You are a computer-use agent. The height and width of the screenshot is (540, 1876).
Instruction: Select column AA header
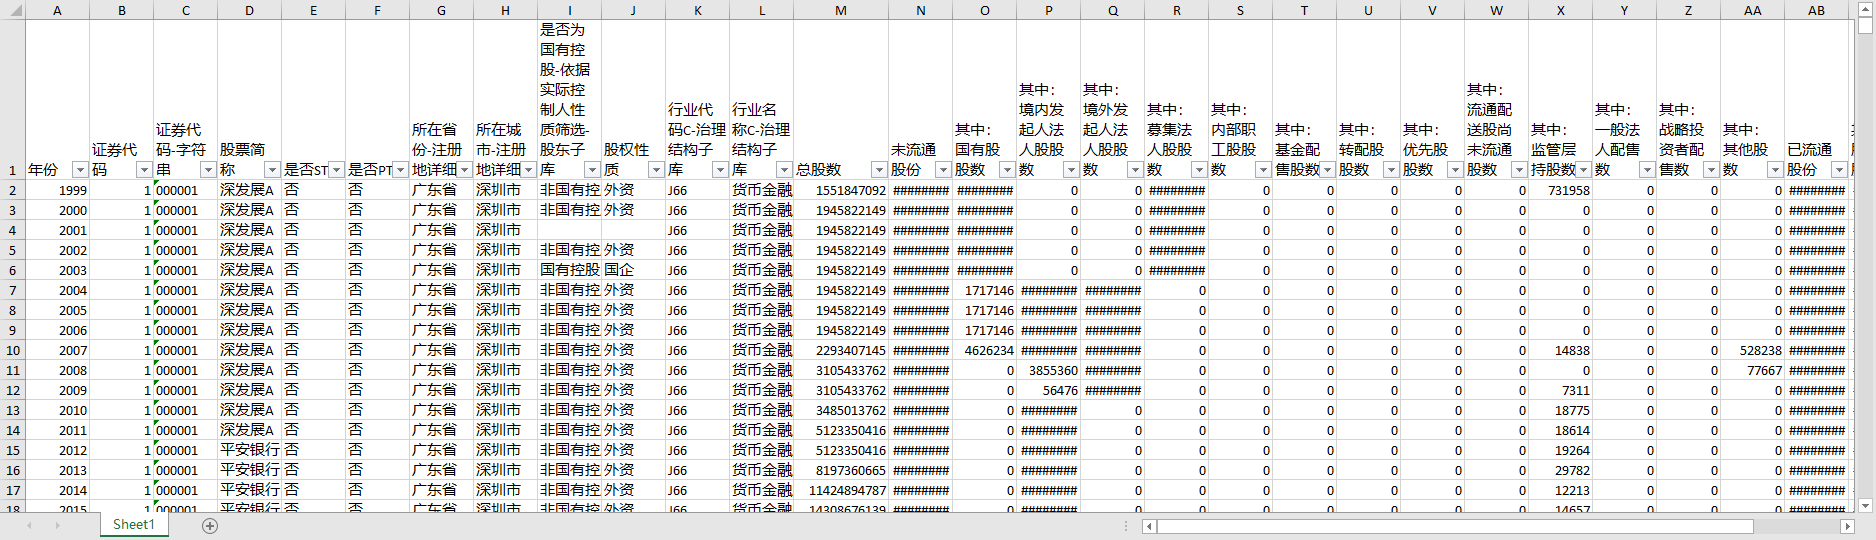click(x=1752, y=10)
